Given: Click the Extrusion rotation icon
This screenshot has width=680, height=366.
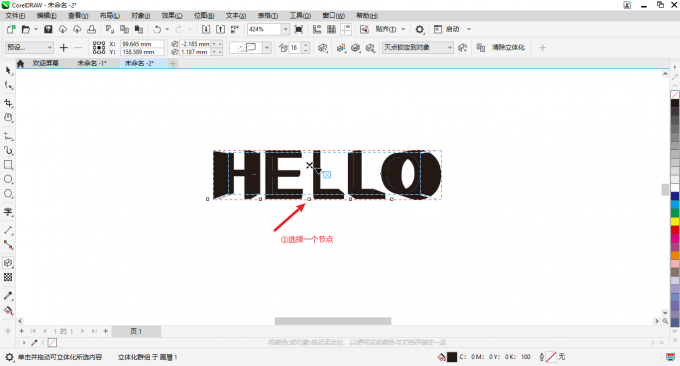Looking at the screenshot, I should tap(322, 48).
